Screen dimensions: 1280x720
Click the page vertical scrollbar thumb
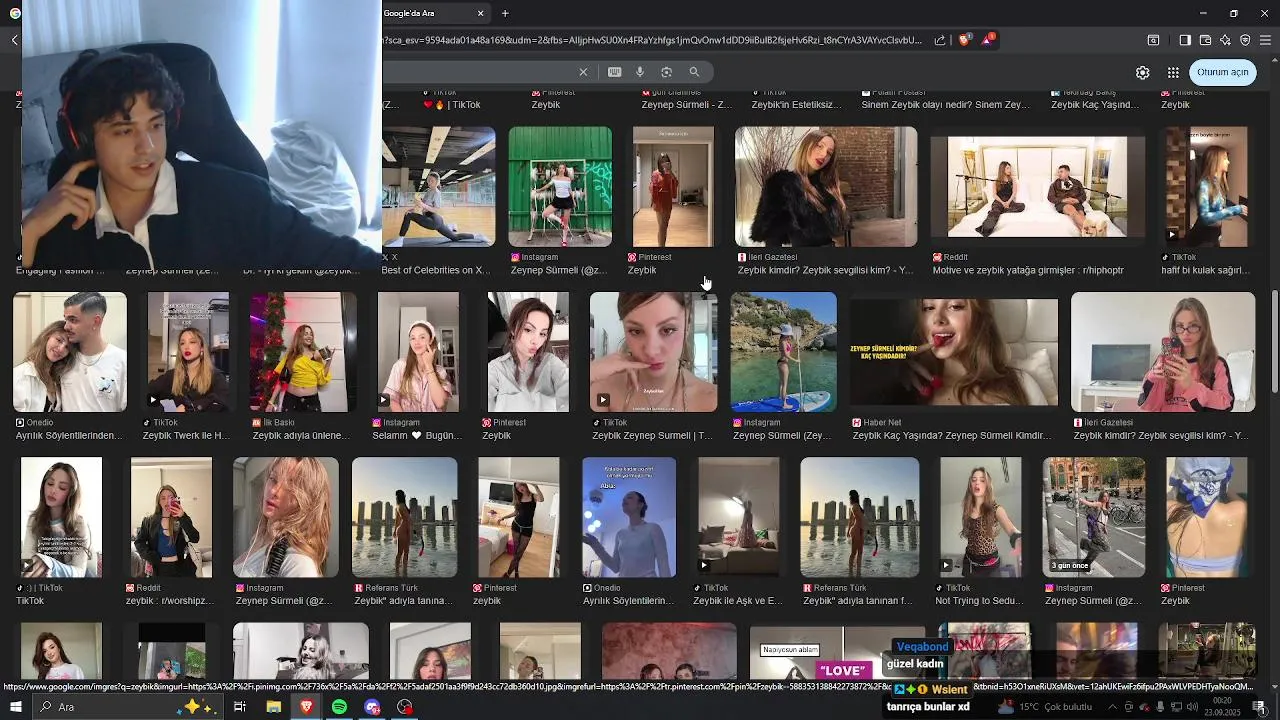(x=1274, y=342)
